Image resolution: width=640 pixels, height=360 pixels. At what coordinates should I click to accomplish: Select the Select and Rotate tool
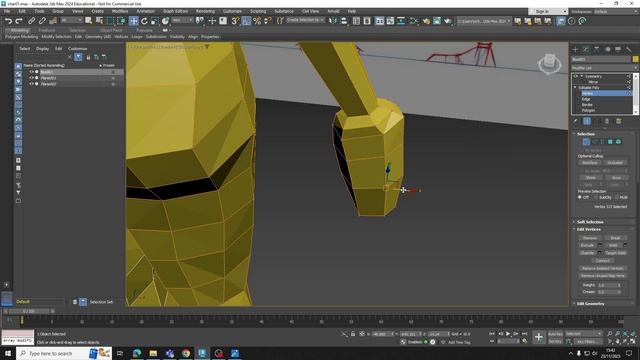coord(144,20)
